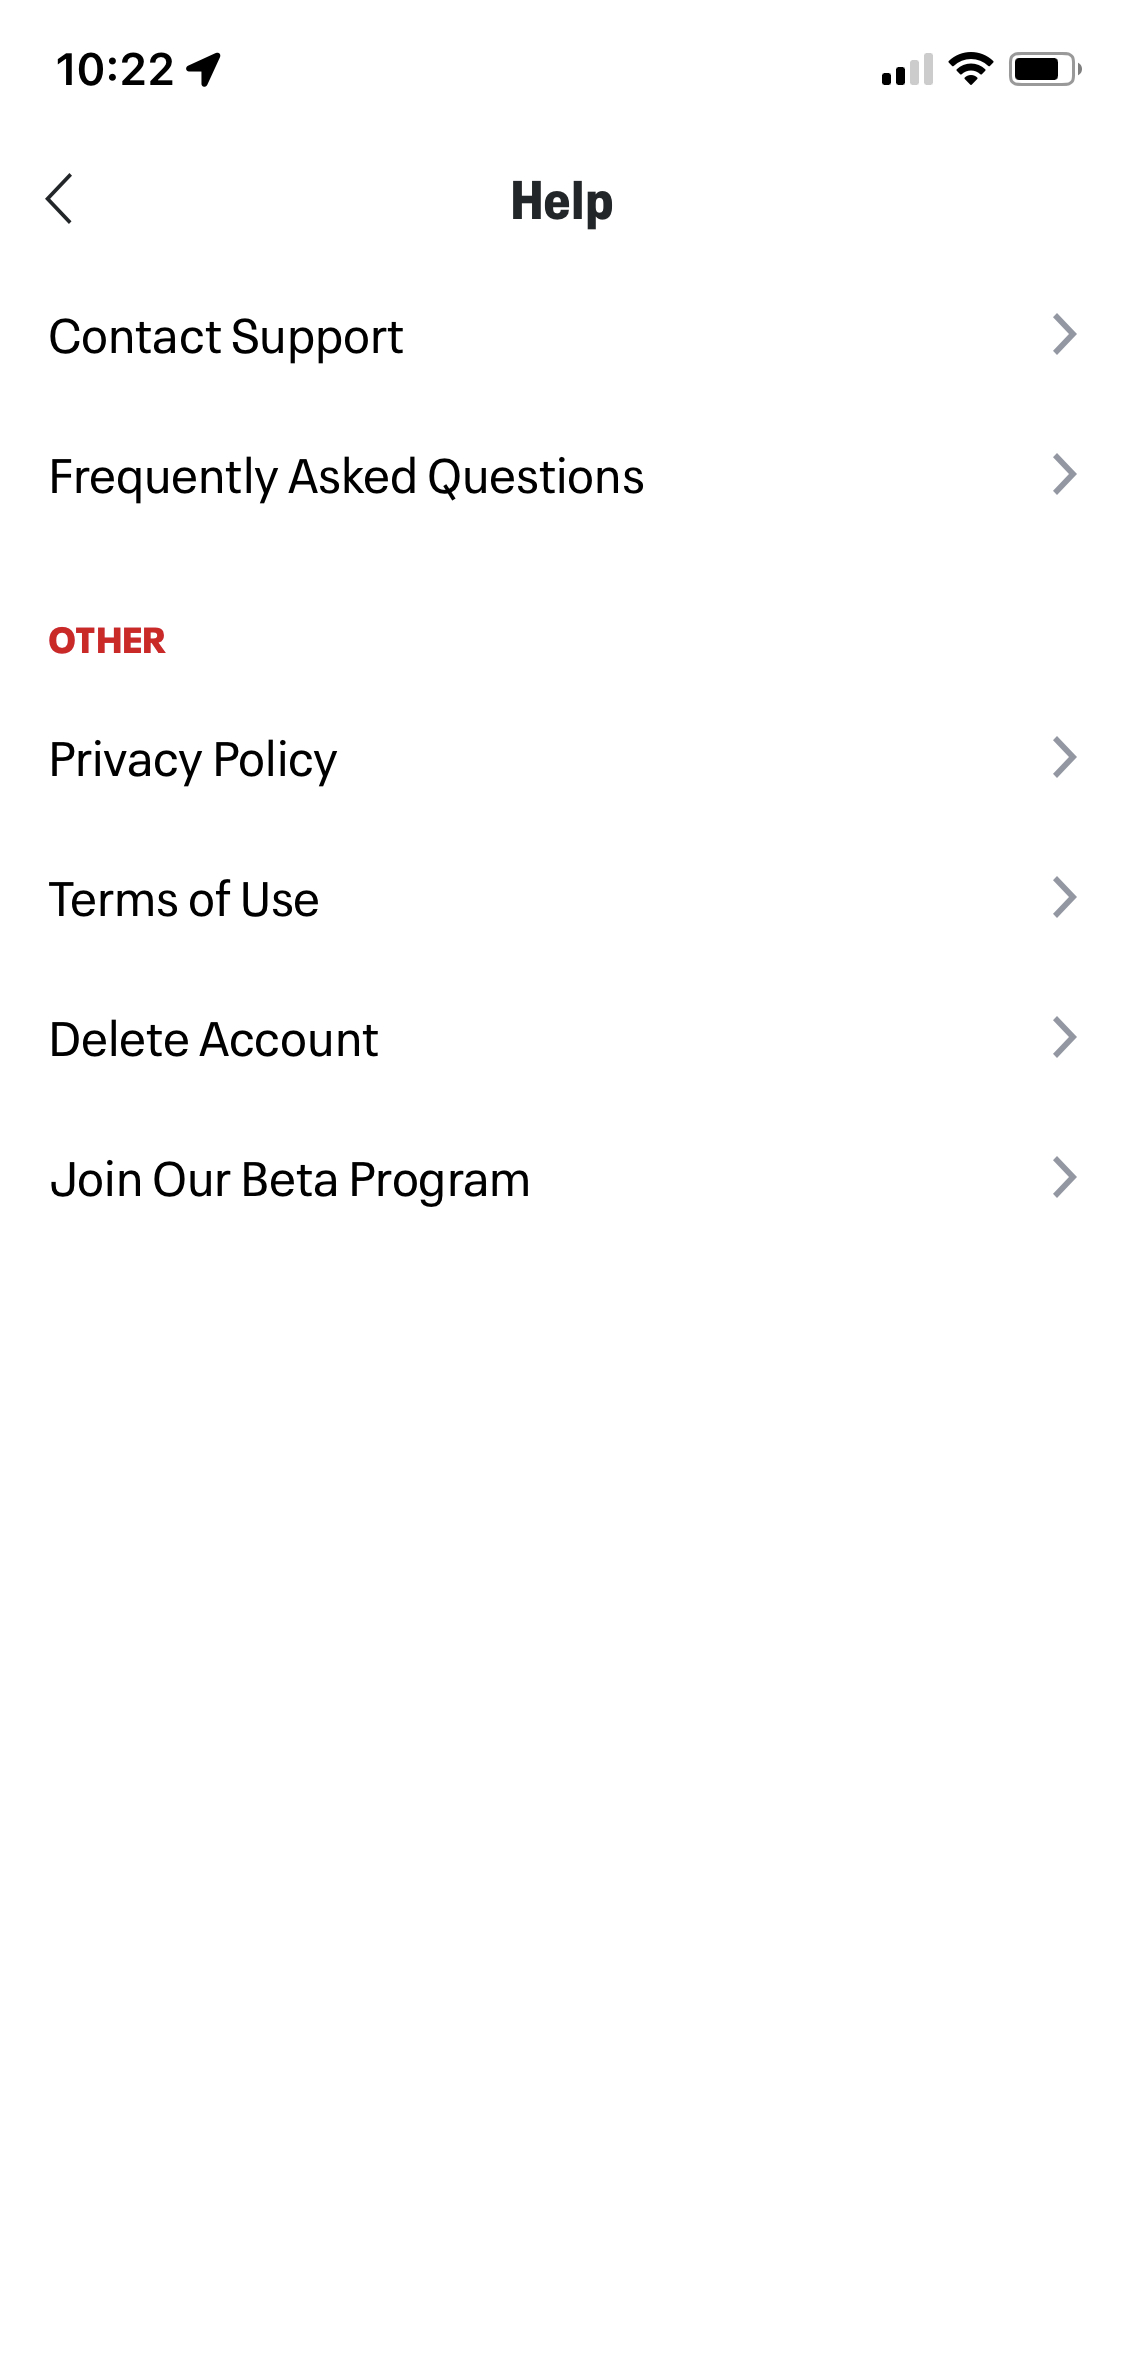The height and width of the screenshot is (2374, 1125).
Task: Tap chevron next to Join Our Beta Program
Action: coord(1065,1178)
